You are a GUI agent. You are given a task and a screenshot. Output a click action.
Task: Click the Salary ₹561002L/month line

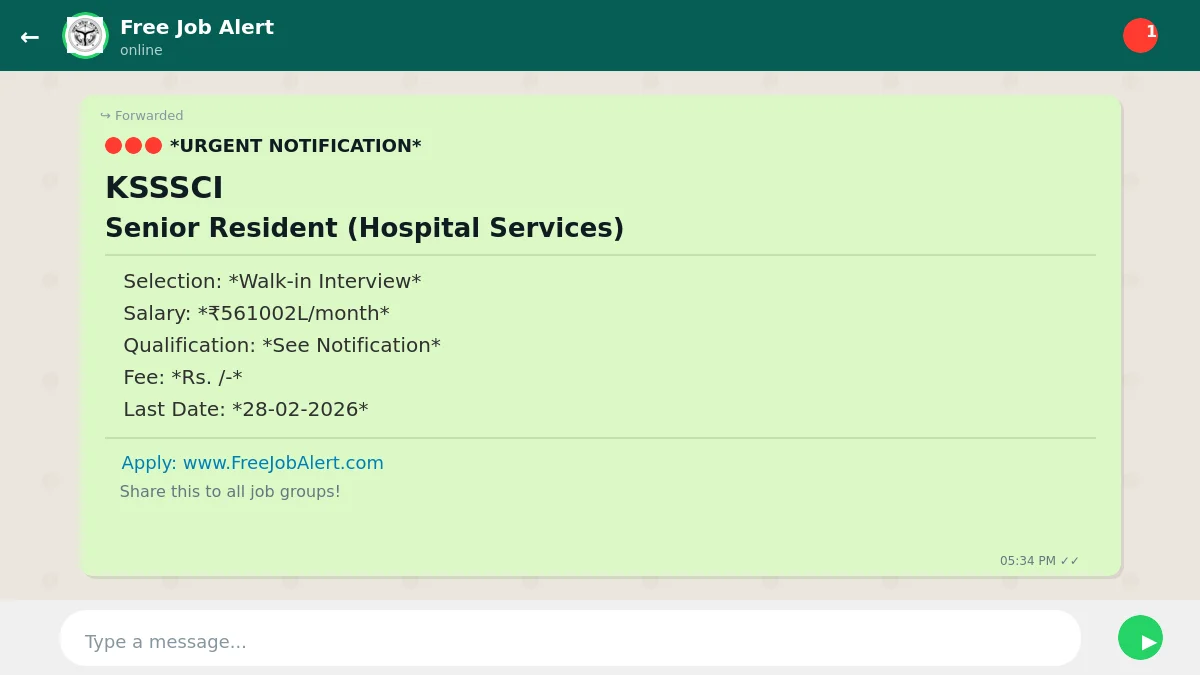coord(256,313)
